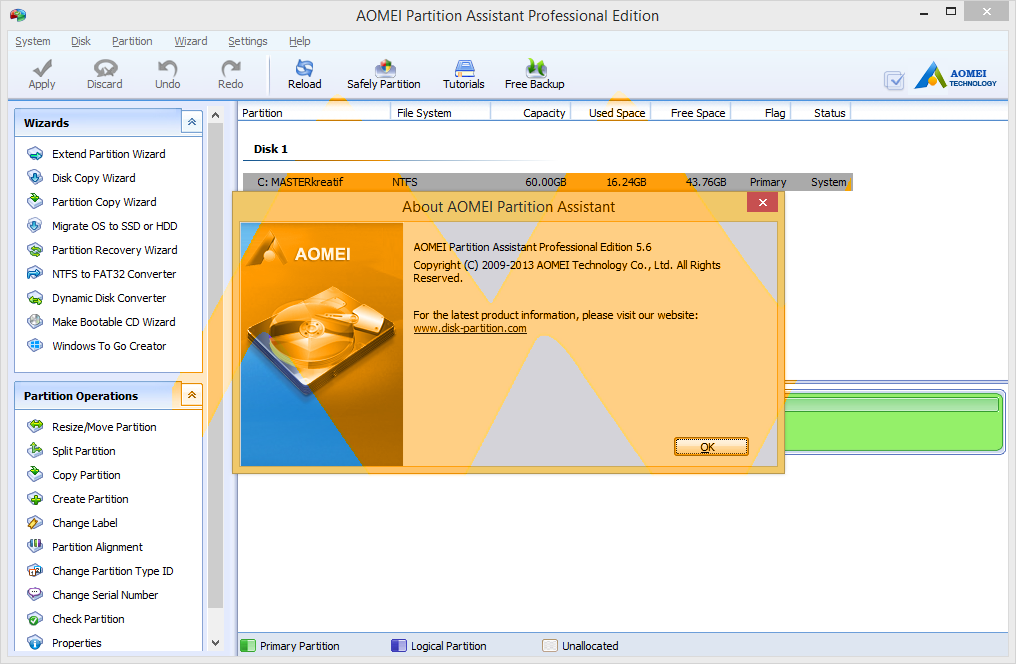Viewport: 1016px width, 664px height.
Task: Click the Disk 1 heading
Action: pos(270,149)
